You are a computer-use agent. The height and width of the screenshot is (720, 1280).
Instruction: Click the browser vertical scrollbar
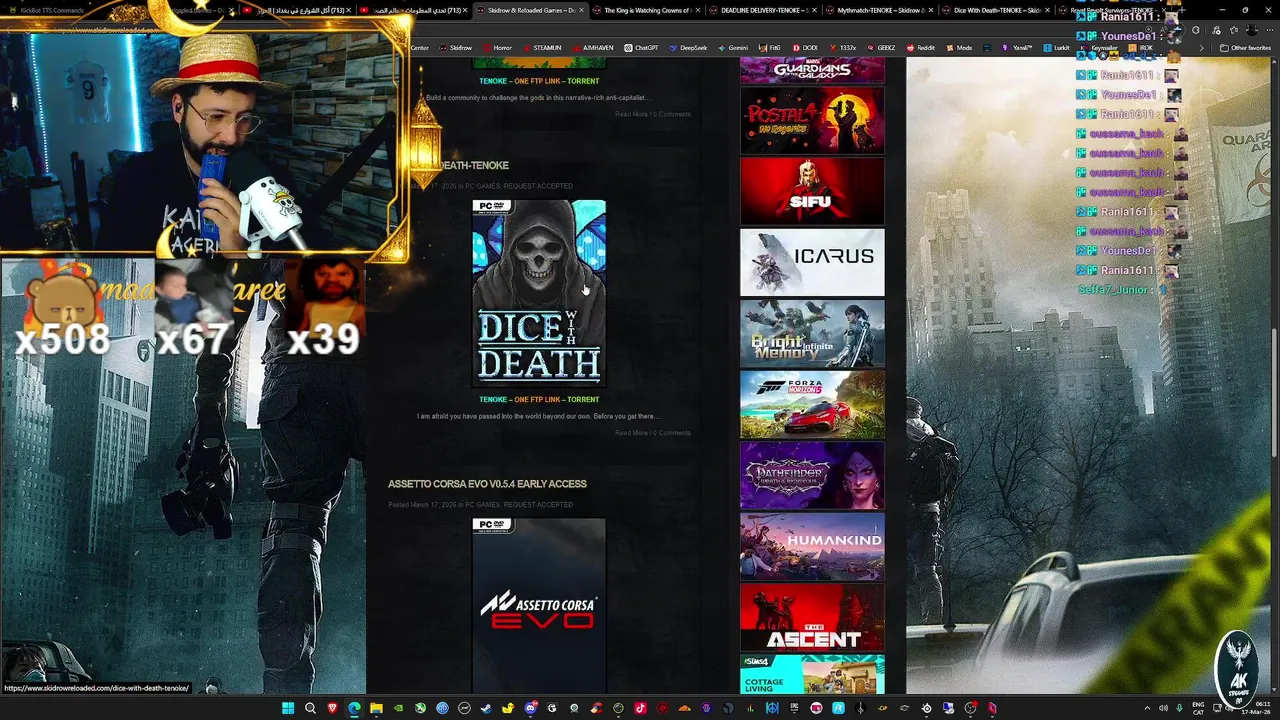pos(1275,375)
